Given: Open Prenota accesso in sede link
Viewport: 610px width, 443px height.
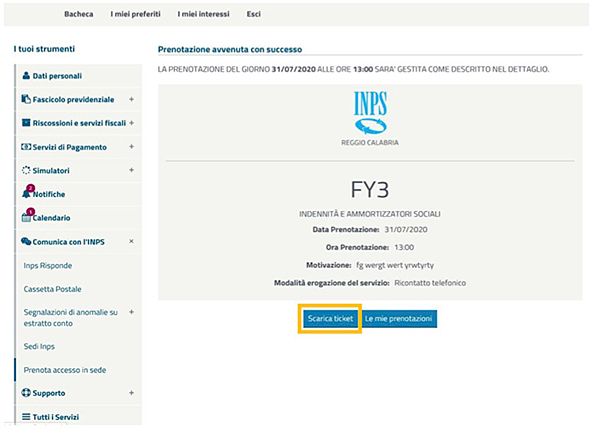Looking at the screenshot, I should pos(65,370).
